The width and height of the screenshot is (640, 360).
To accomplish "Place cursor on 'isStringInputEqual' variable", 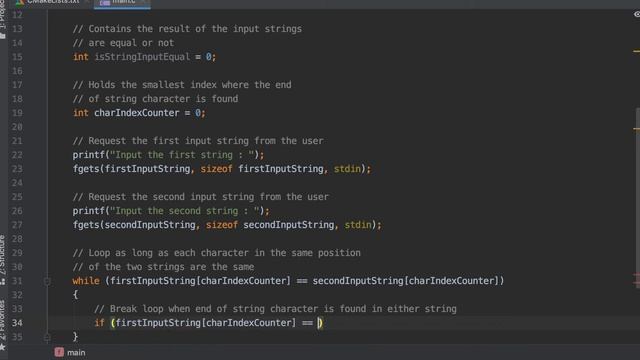I will click(x=142, y=57).
